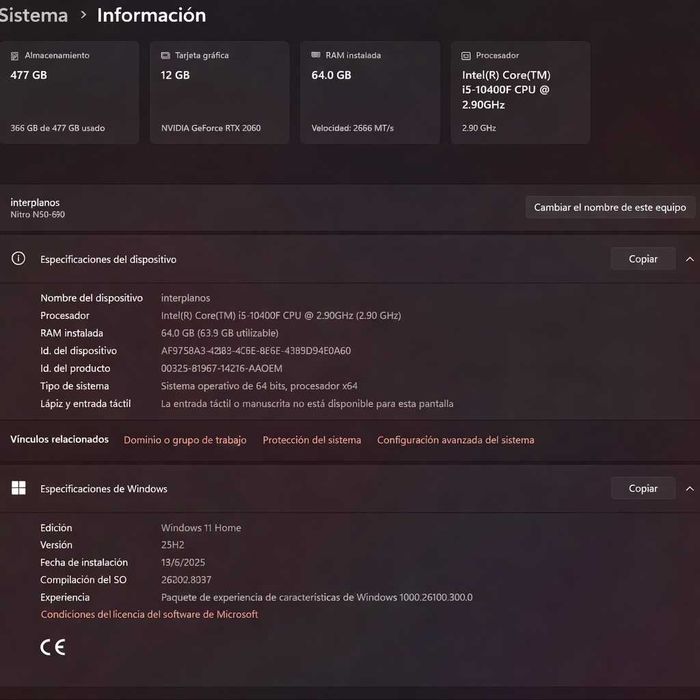Open Protección del sistema link
700x700 pixels.
click(x=312, y=440)
